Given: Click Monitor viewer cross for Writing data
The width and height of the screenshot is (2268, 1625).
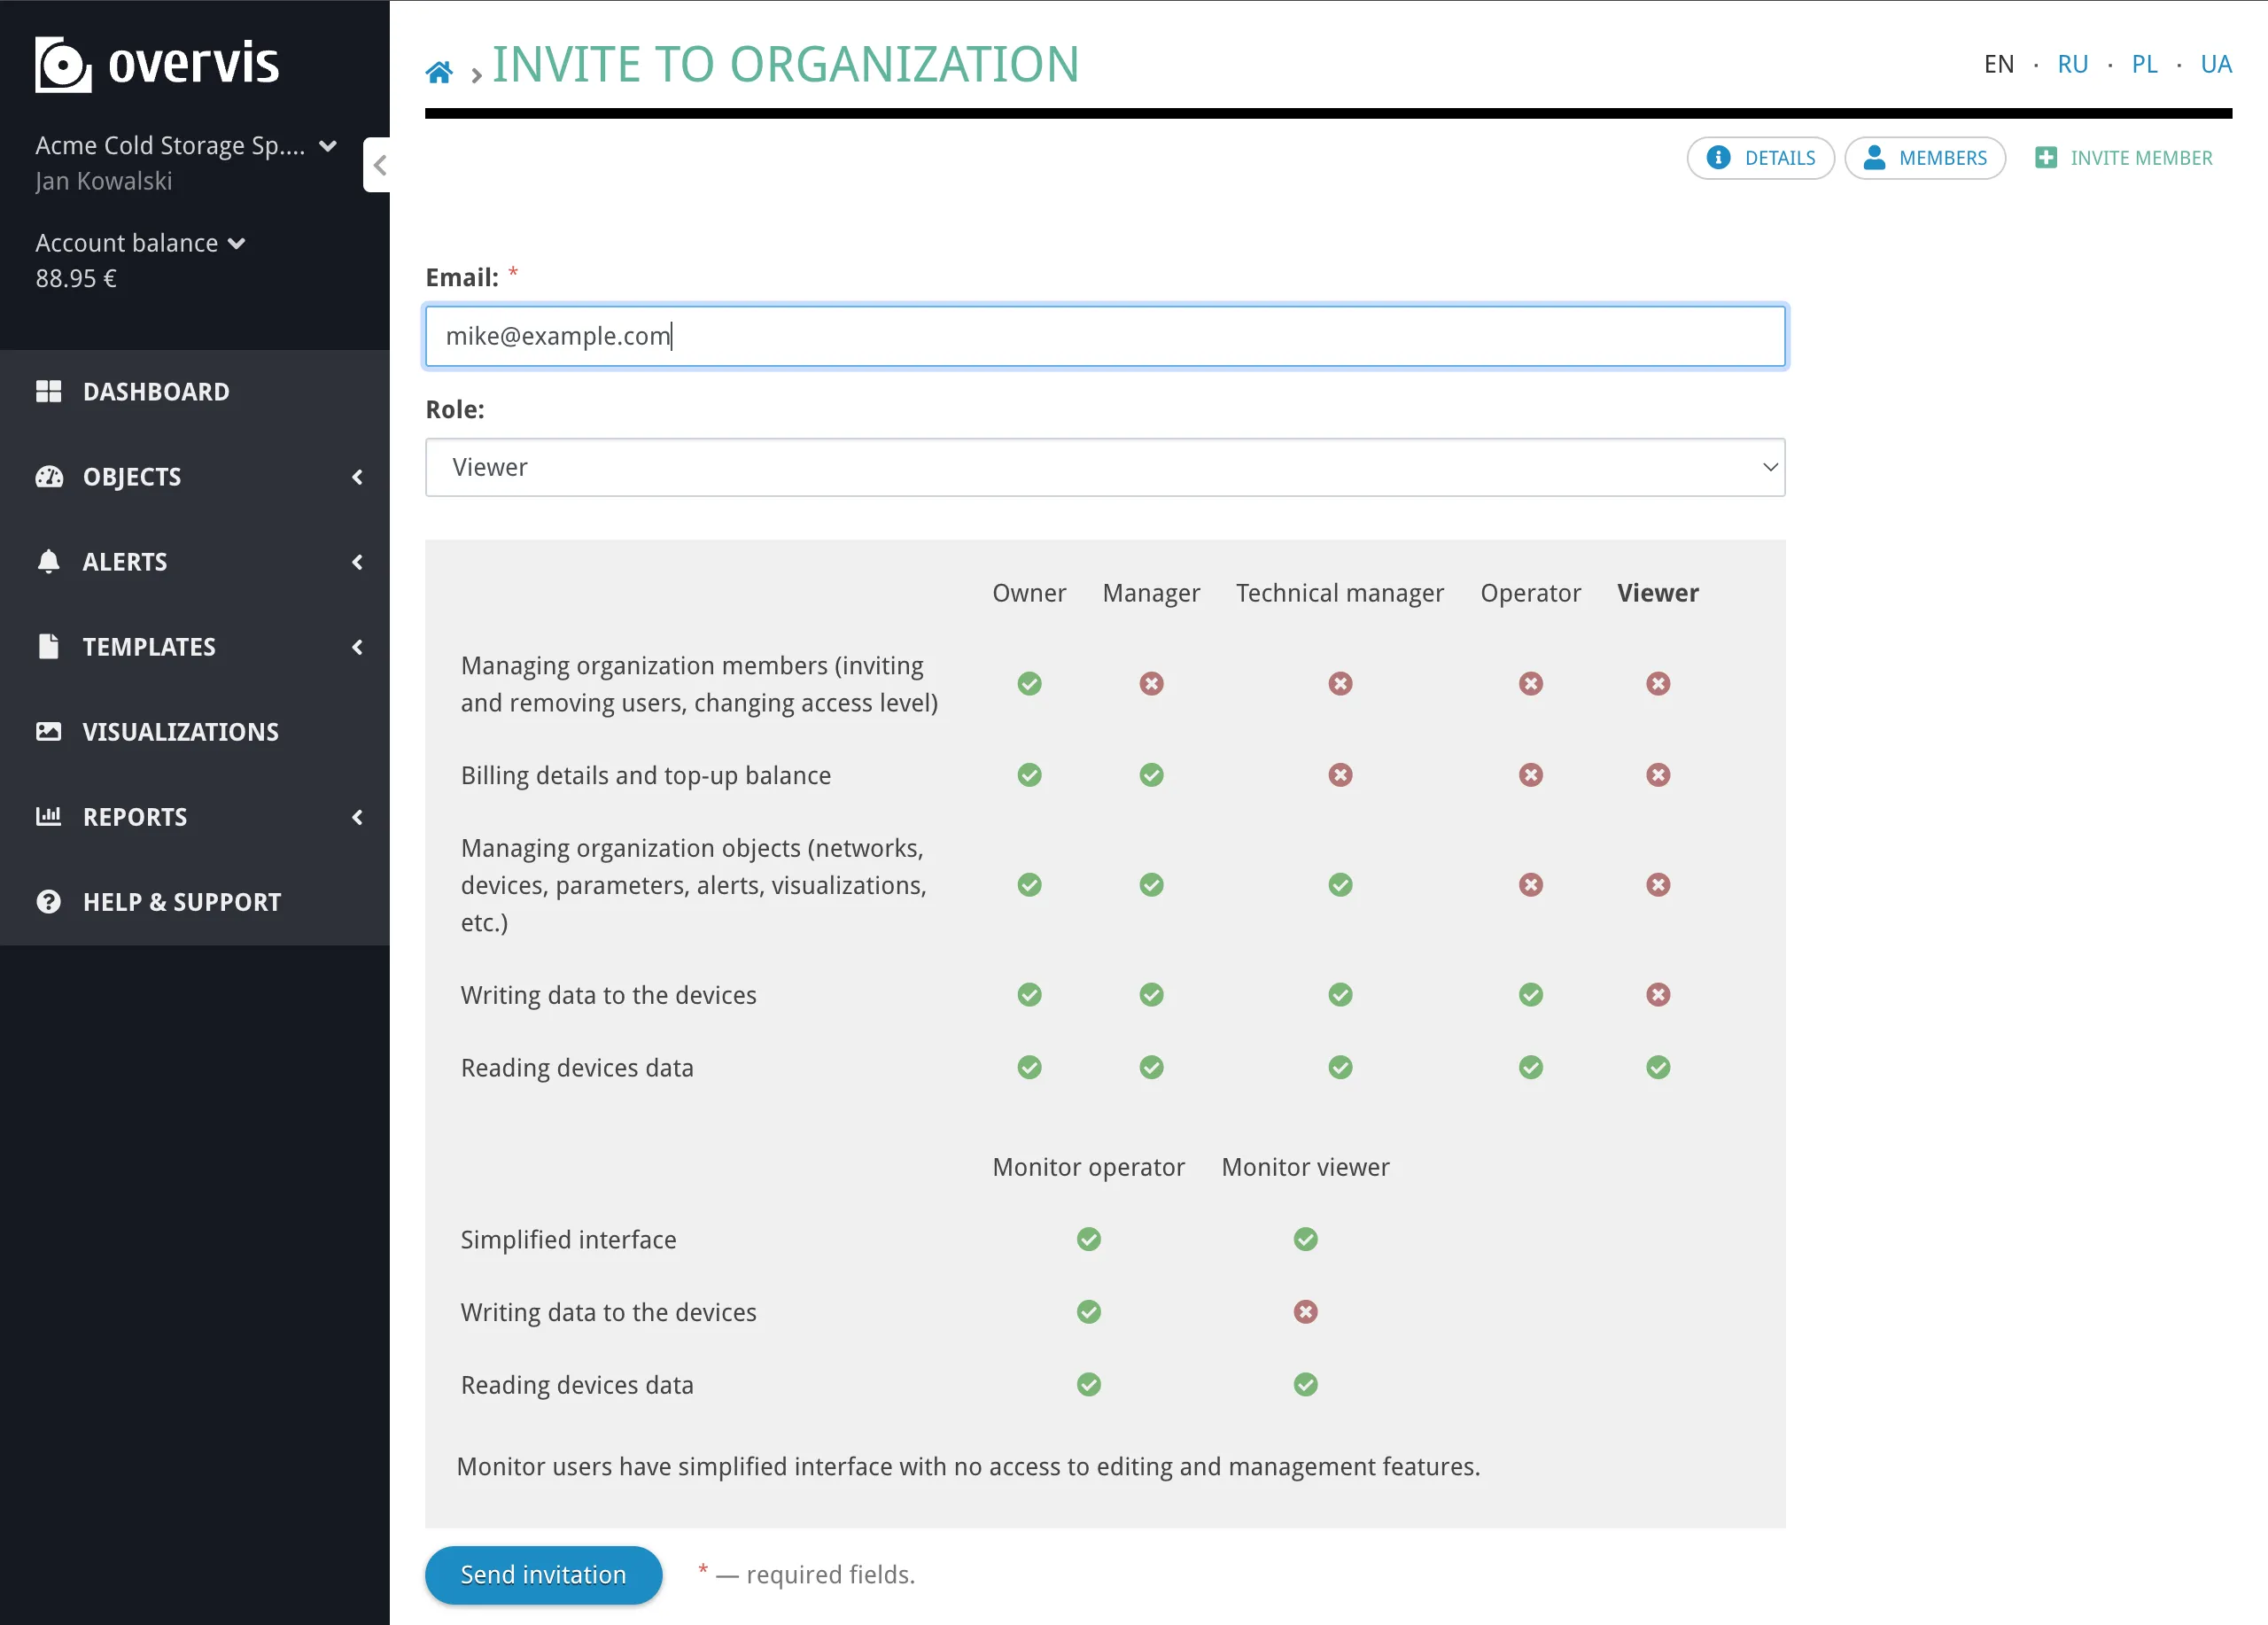Looking at the screenshot, I should (1305, 1312).
